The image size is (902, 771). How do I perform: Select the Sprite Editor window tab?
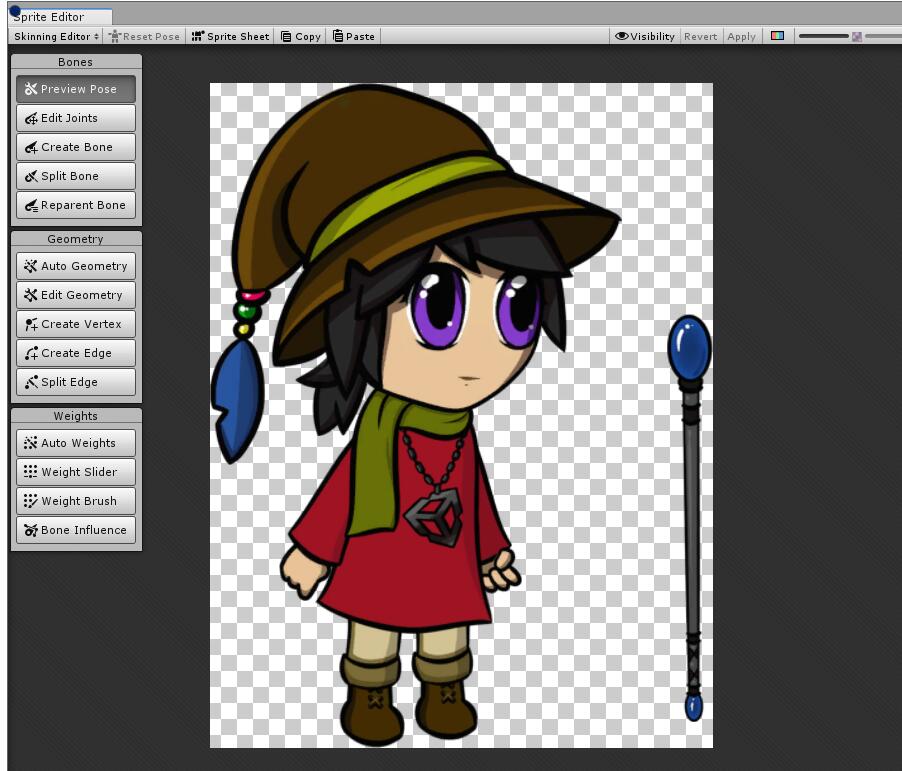point(60,17)
